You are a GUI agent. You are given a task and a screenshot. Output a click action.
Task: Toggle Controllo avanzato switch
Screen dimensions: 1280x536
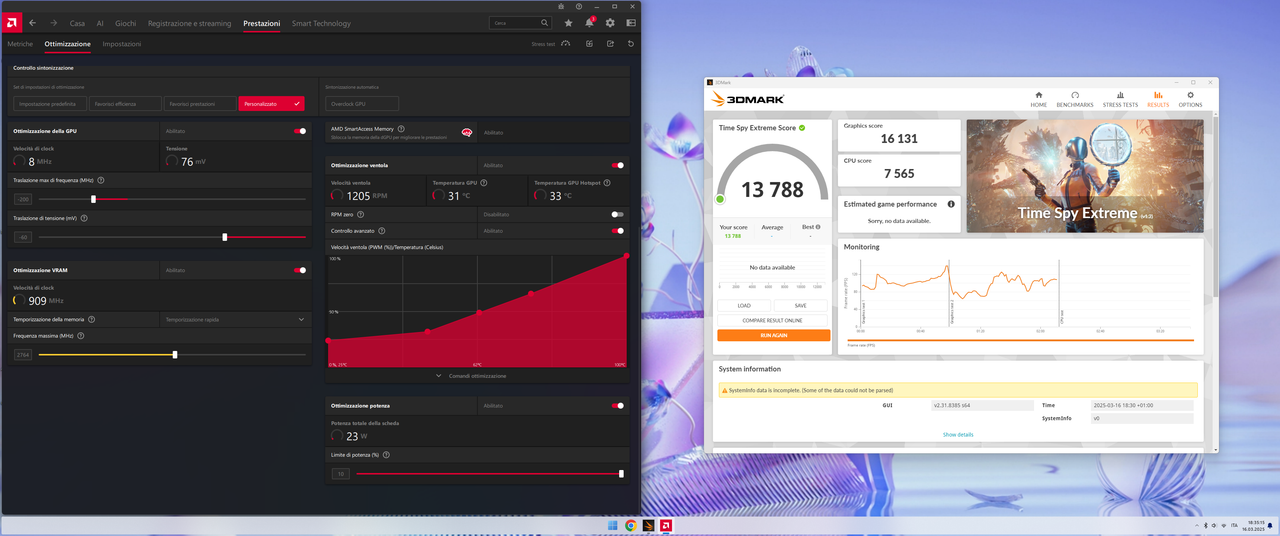(x=618, y=231)
